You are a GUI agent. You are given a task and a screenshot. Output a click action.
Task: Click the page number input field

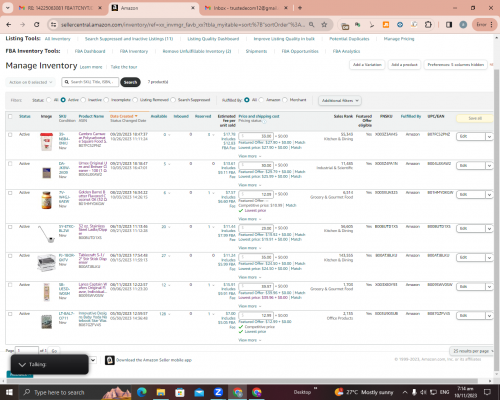click(x=27, y=351)
